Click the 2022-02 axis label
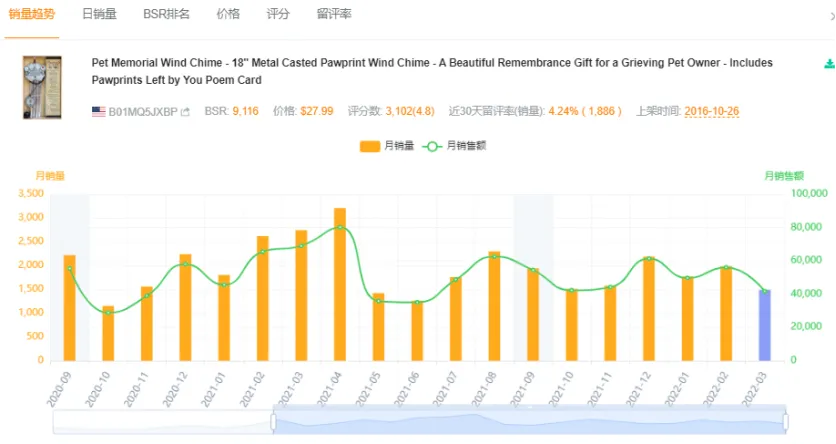The image size is (836, 444). [x=715, y=390]
